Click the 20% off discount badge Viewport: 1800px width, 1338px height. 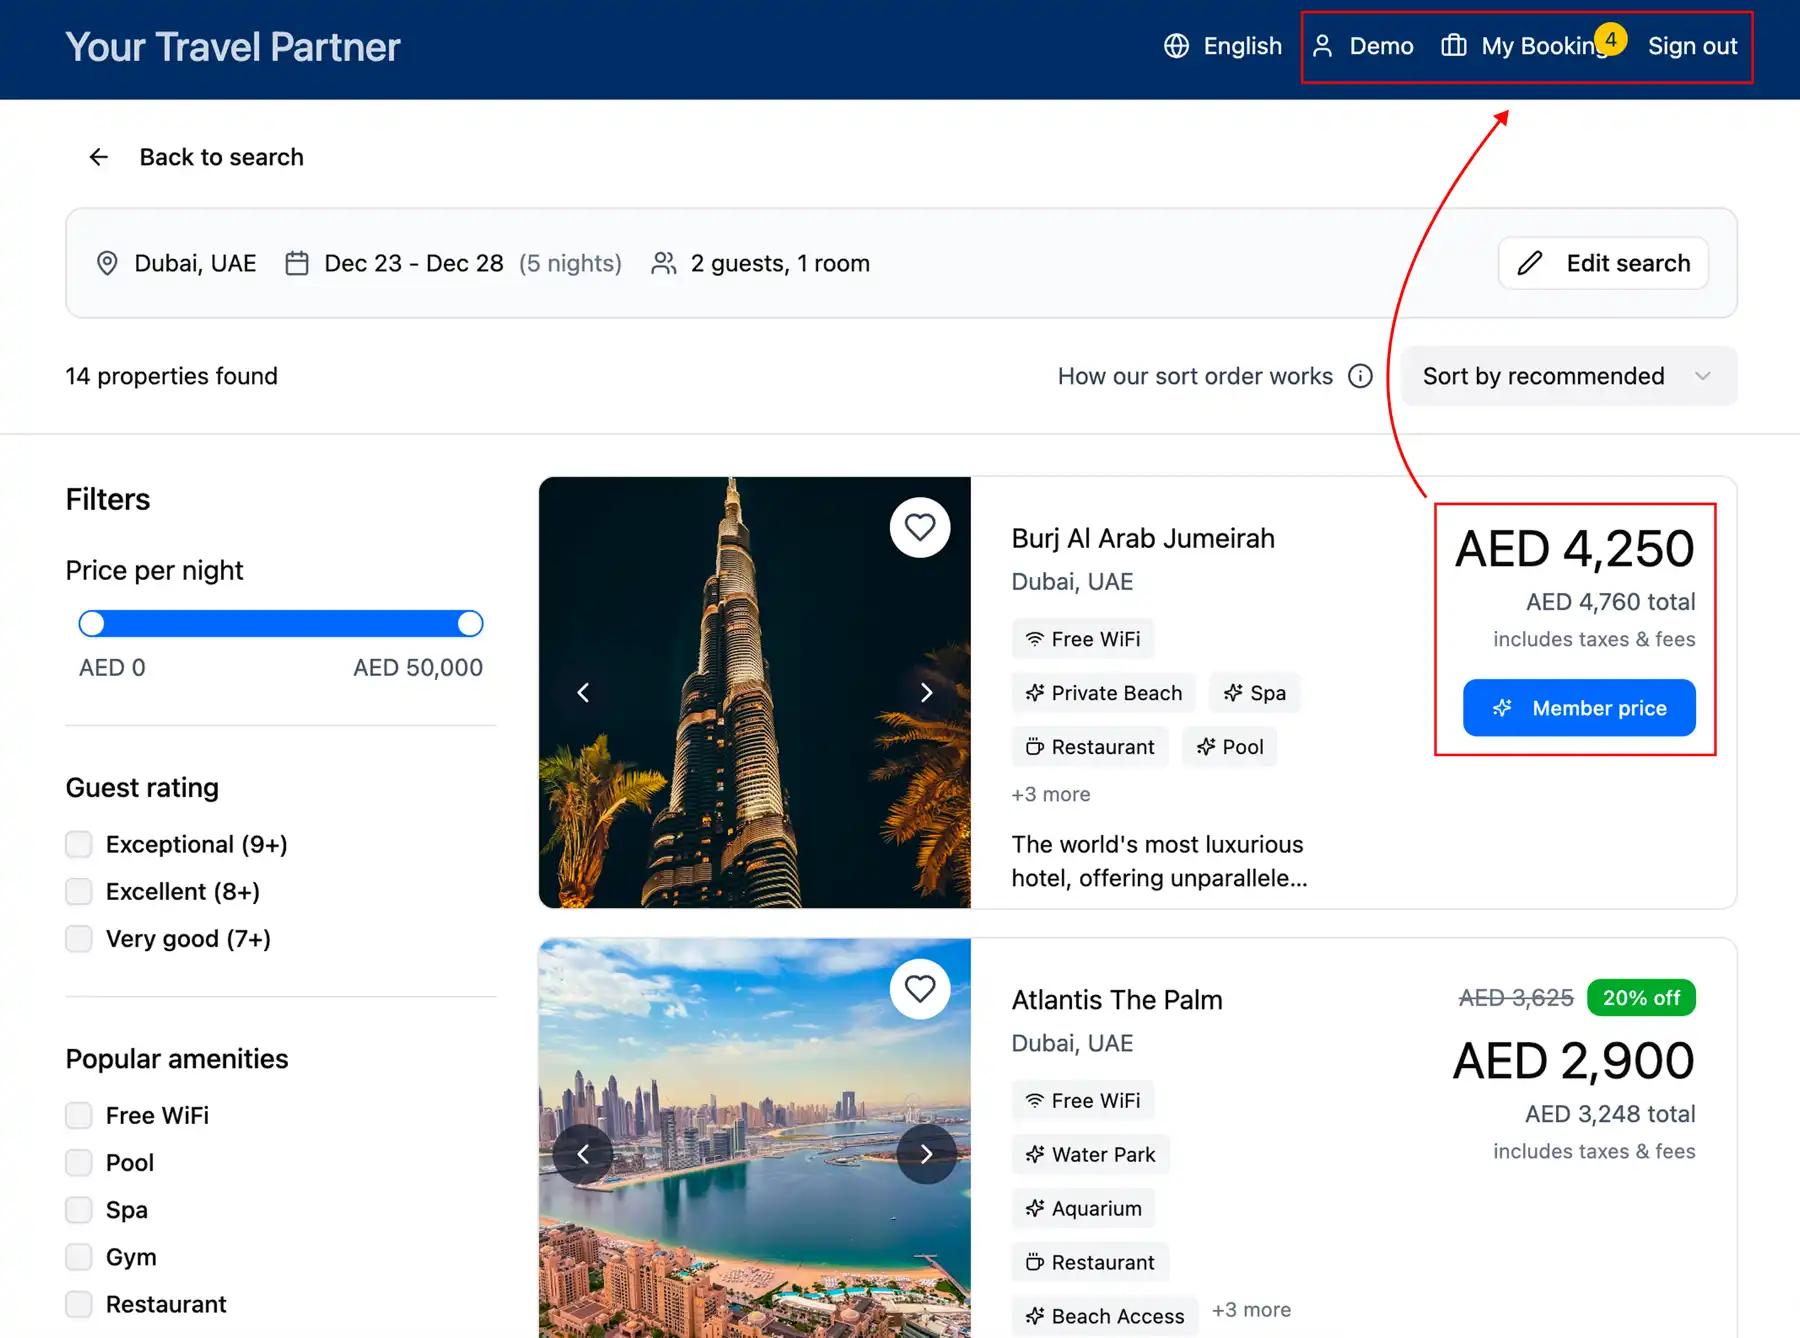click(1641, 998)
